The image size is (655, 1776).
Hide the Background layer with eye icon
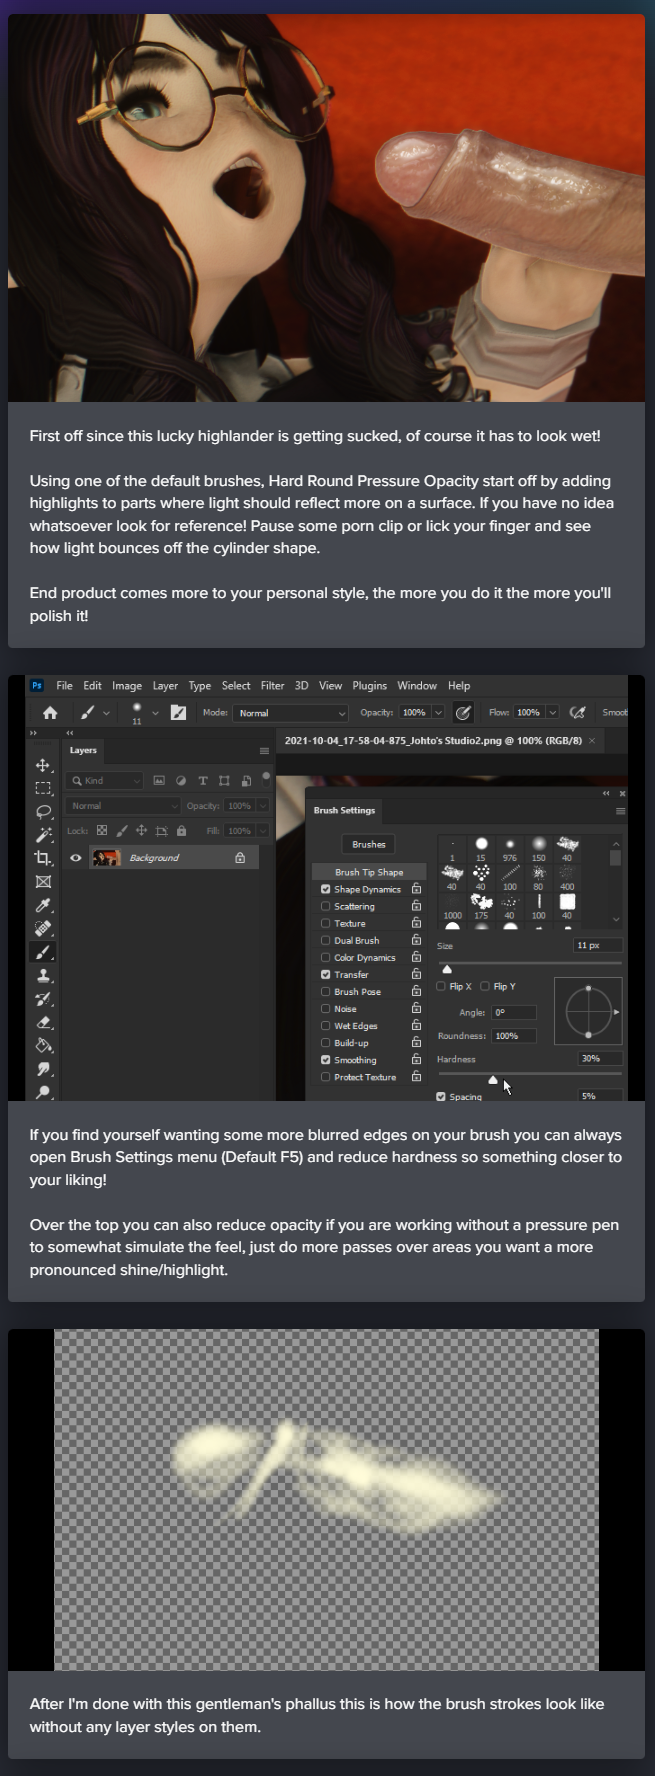[x=75, y=858]
